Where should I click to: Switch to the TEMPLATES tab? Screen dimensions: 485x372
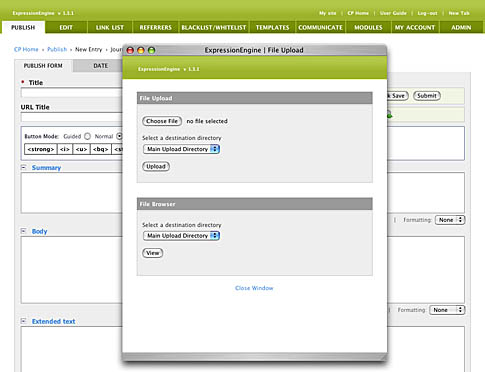[x=272, y=27]
